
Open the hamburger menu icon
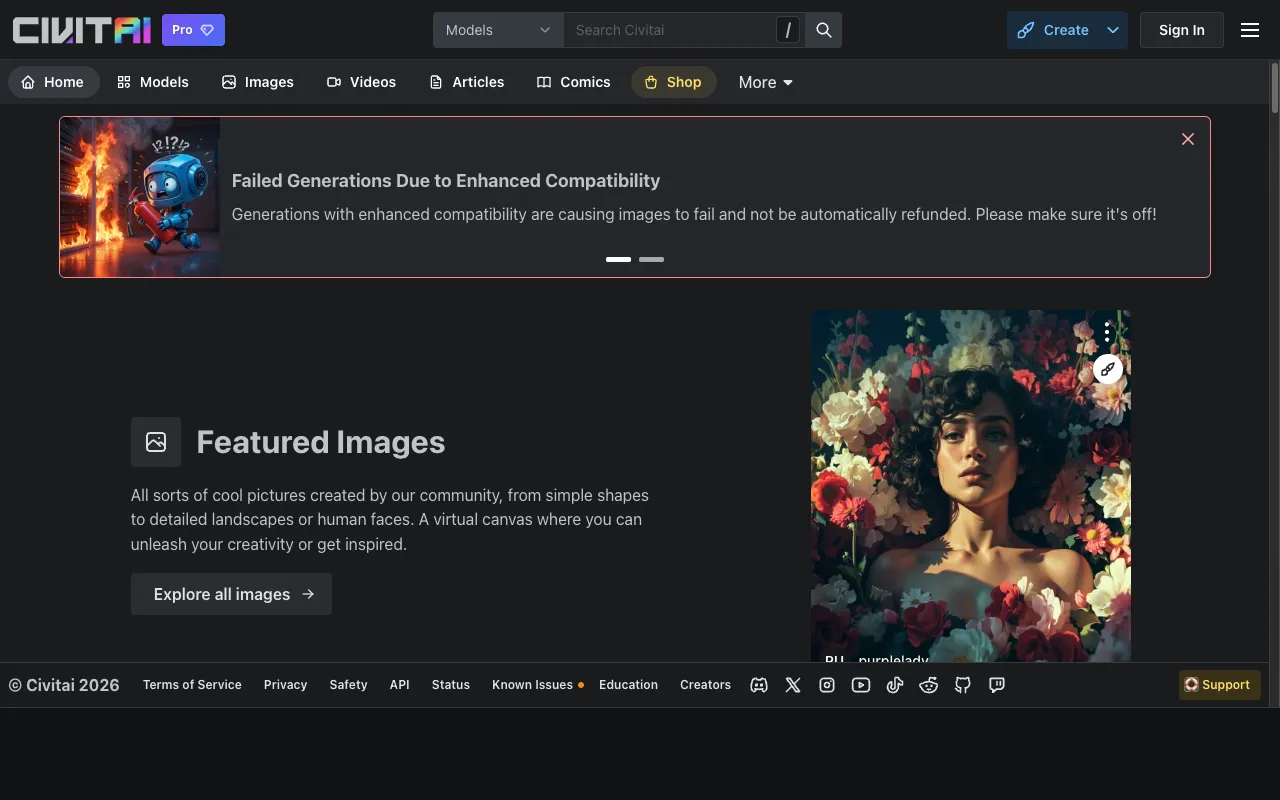(x=1250, y=30)
